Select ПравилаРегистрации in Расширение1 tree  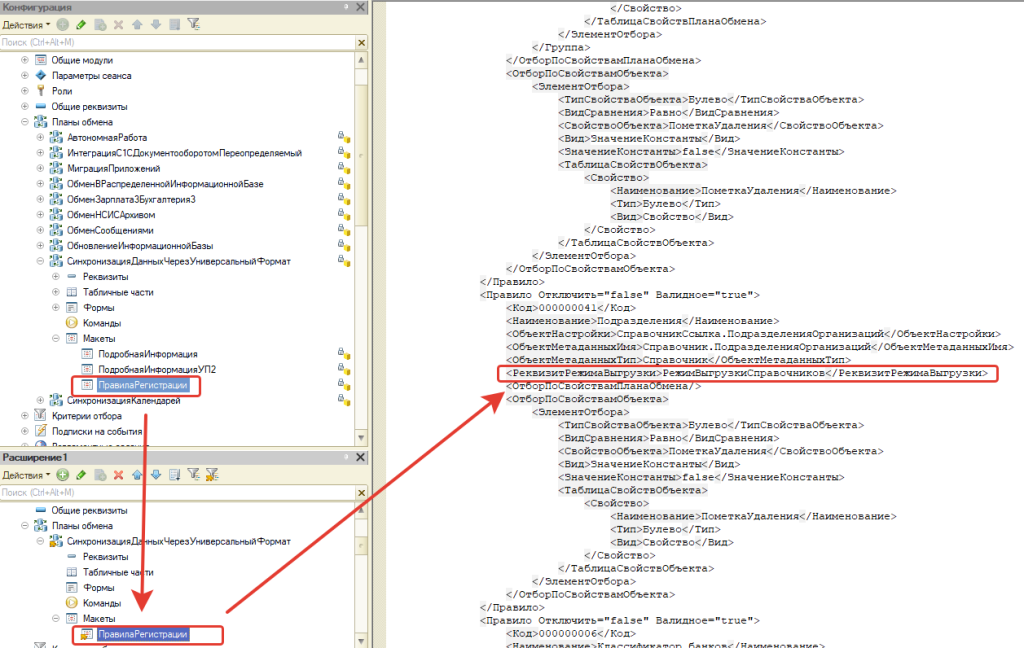(142, 634)
